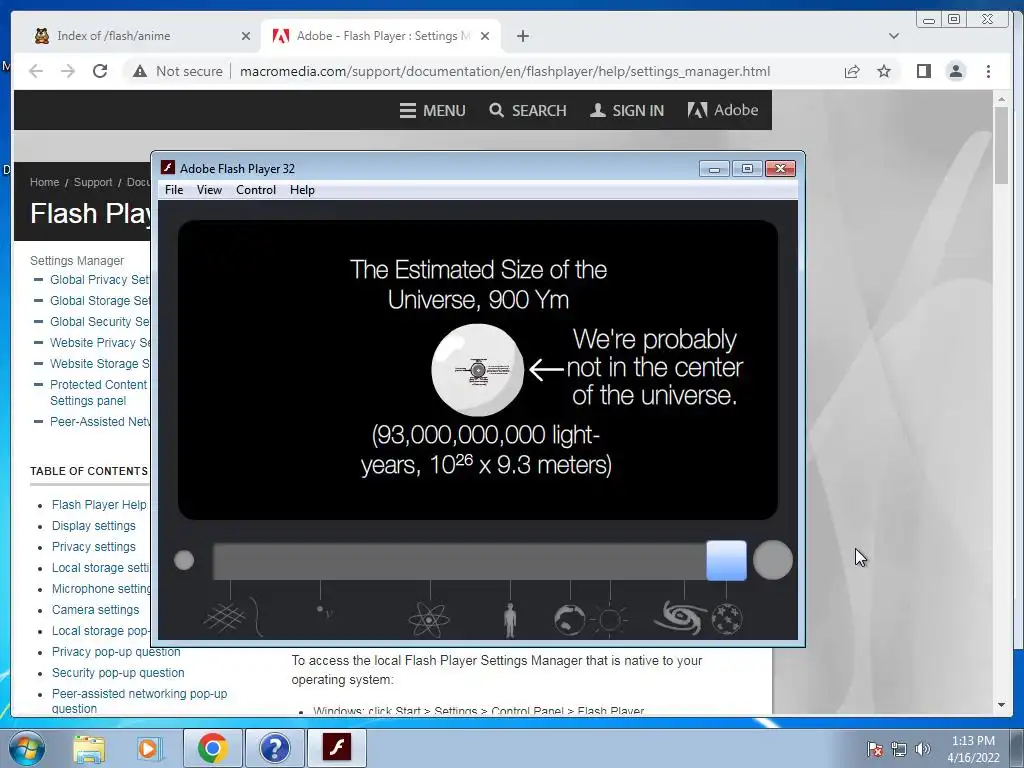The width and height of the screenshot is (1024, 768).
Task: Click Chrome icon in taskbar
Action: [212, 748]
